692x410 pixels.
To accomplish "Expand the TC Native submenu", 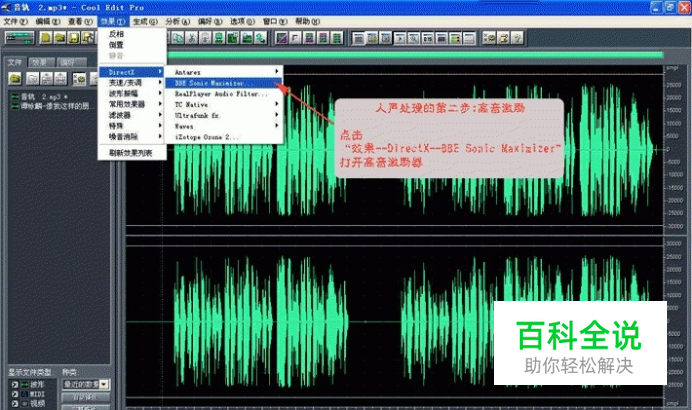I will click(x=224, y=105).
